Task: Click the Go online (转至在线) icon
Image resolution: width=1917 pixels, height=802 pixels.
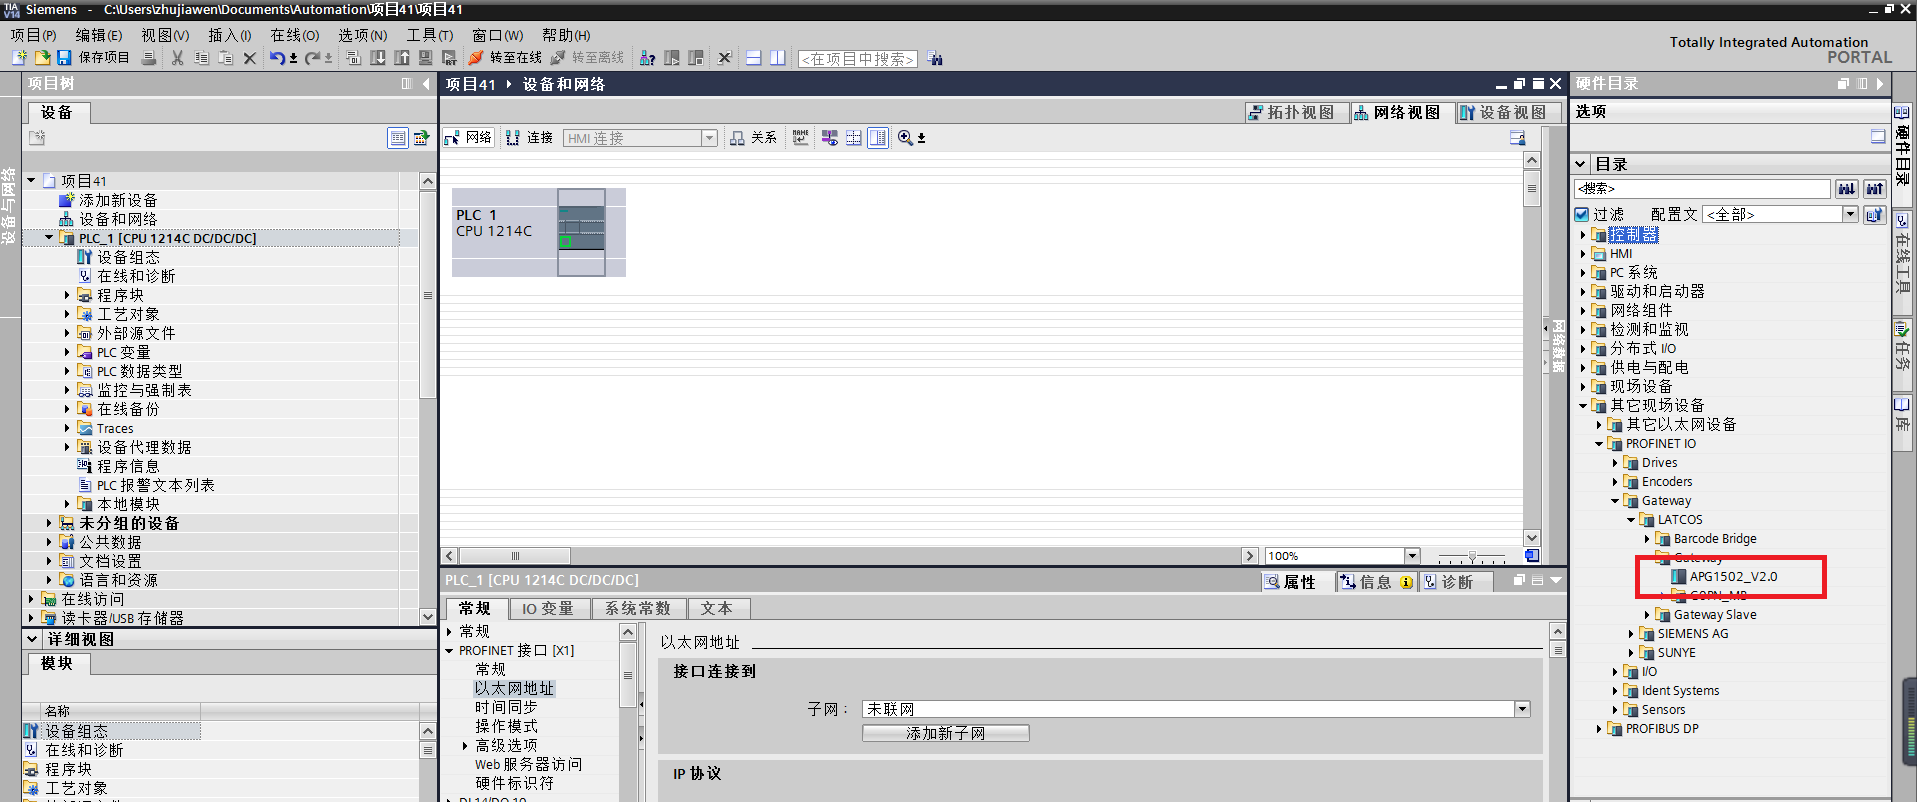Action: [x=476, y=58]
